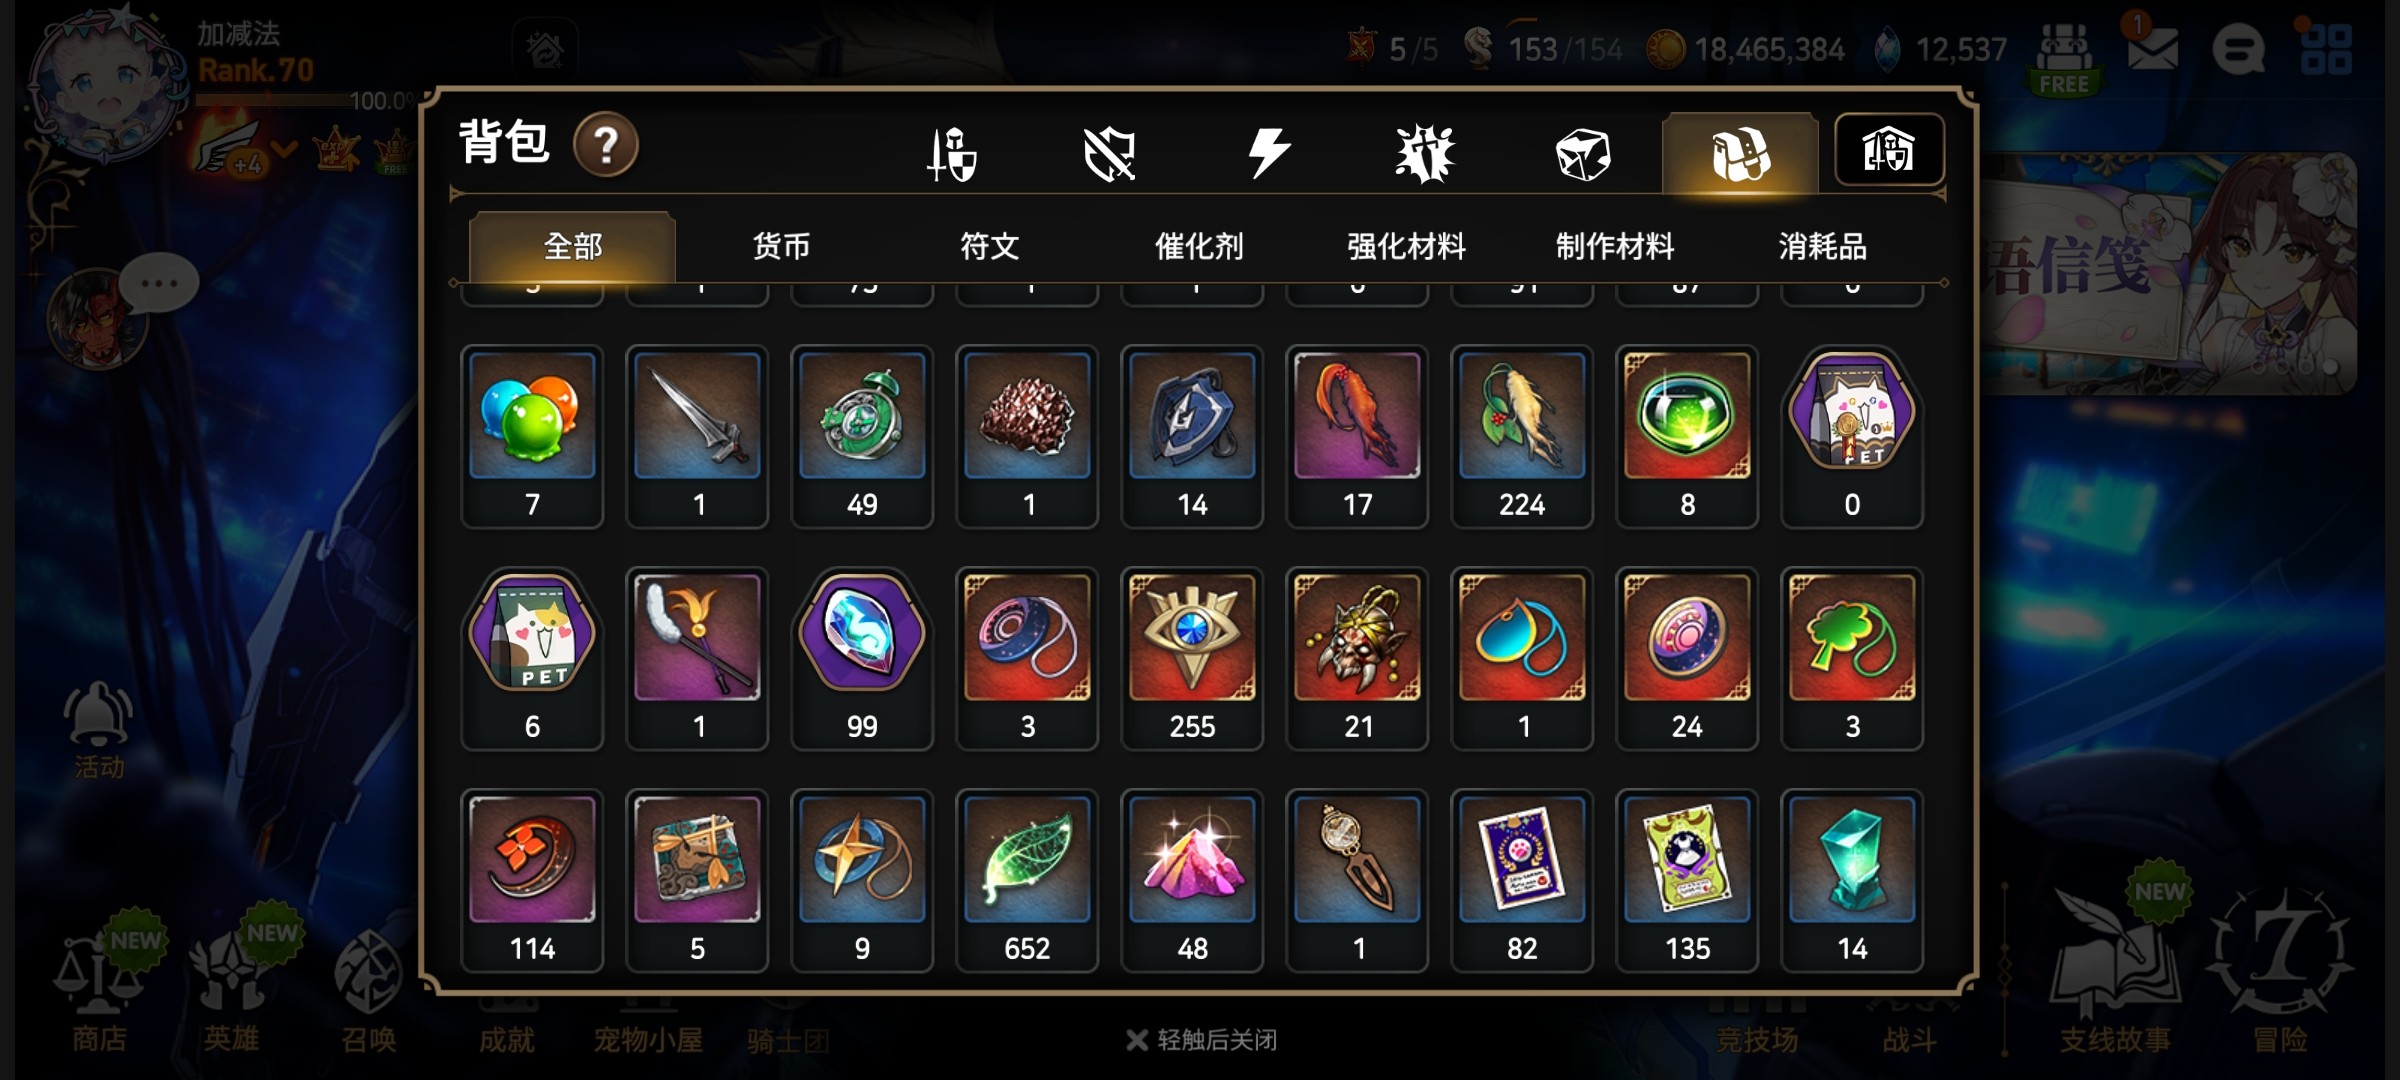This screenshot has width=2400, height=1080.
Task: Switch to the 消耗品 tab
Action: (x=1823, y=246)
